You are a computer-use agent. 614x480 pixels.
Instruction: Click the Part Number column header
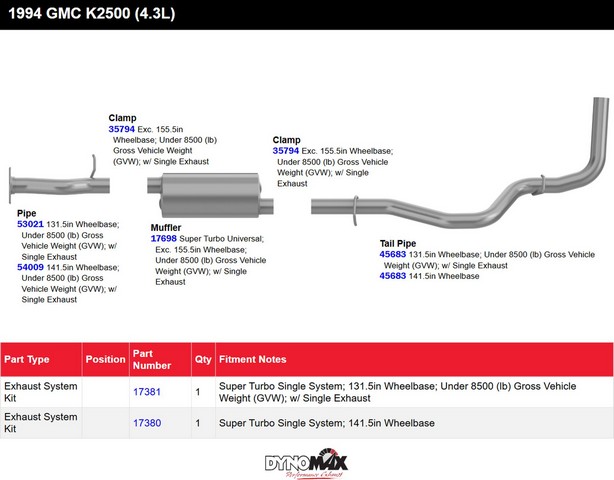(144, 359)
